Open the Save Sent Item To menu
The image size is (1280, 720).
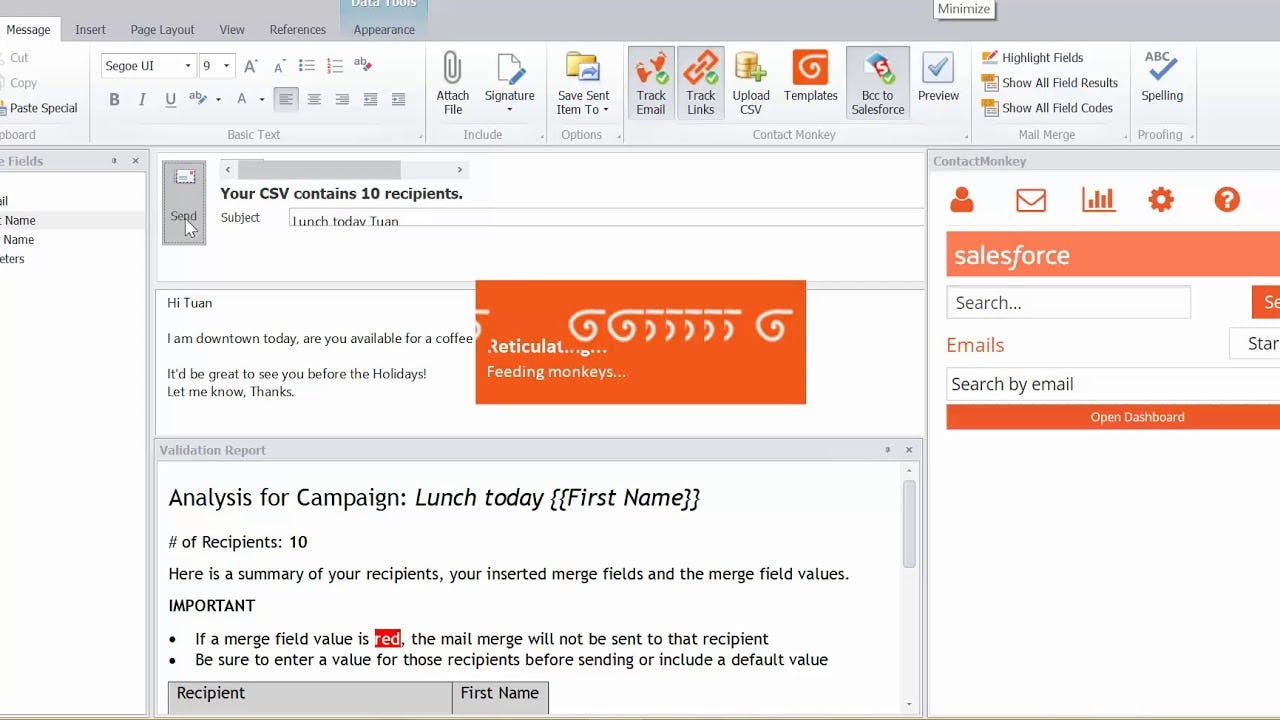point(583,82)
